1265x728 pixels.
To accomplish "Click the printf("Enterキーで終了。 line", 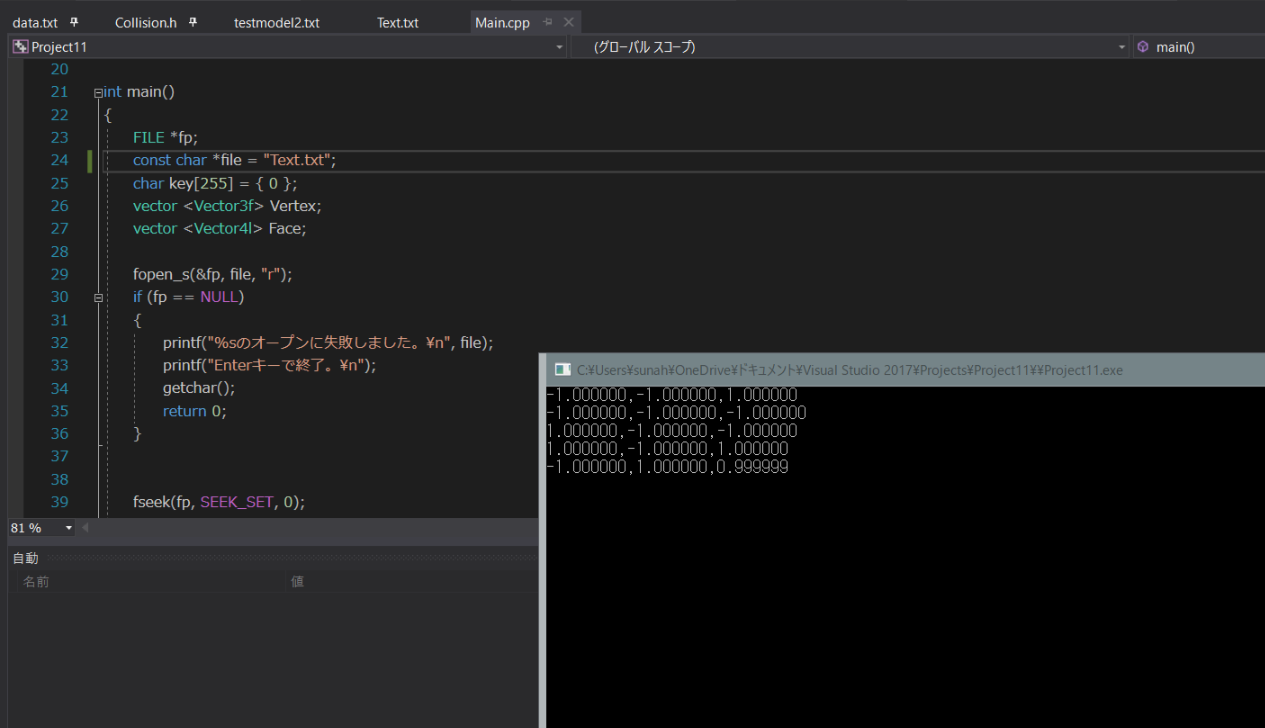I will click(x=270, y=365).
